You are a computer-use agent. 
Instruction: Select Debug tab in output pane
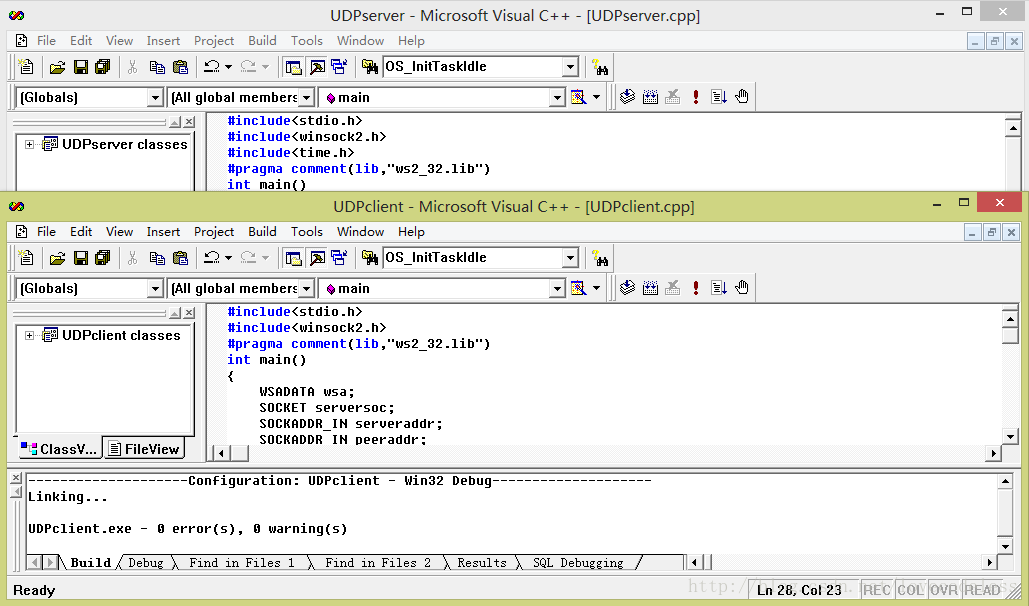(146, 563)
